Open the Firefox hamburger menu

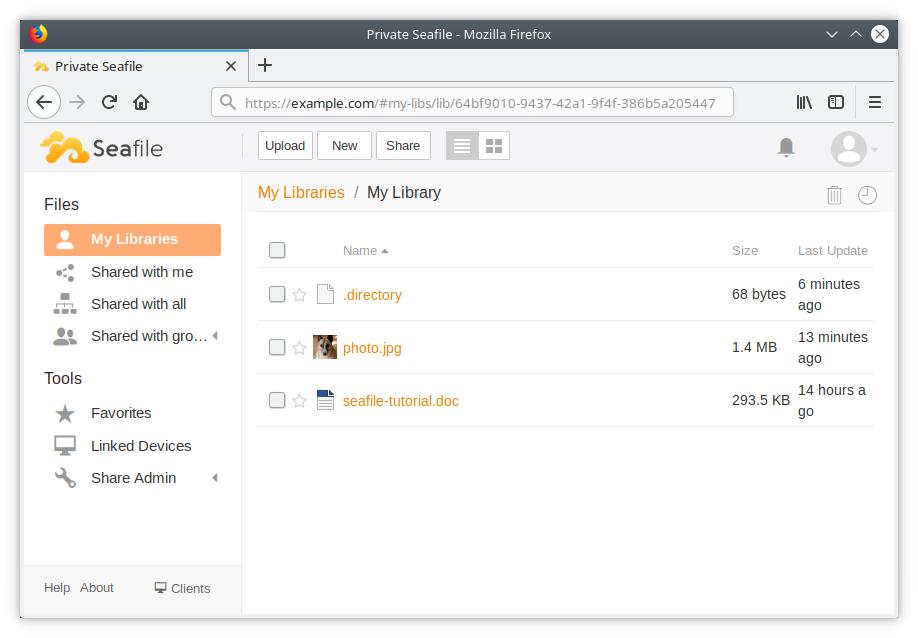pos(874,101)
